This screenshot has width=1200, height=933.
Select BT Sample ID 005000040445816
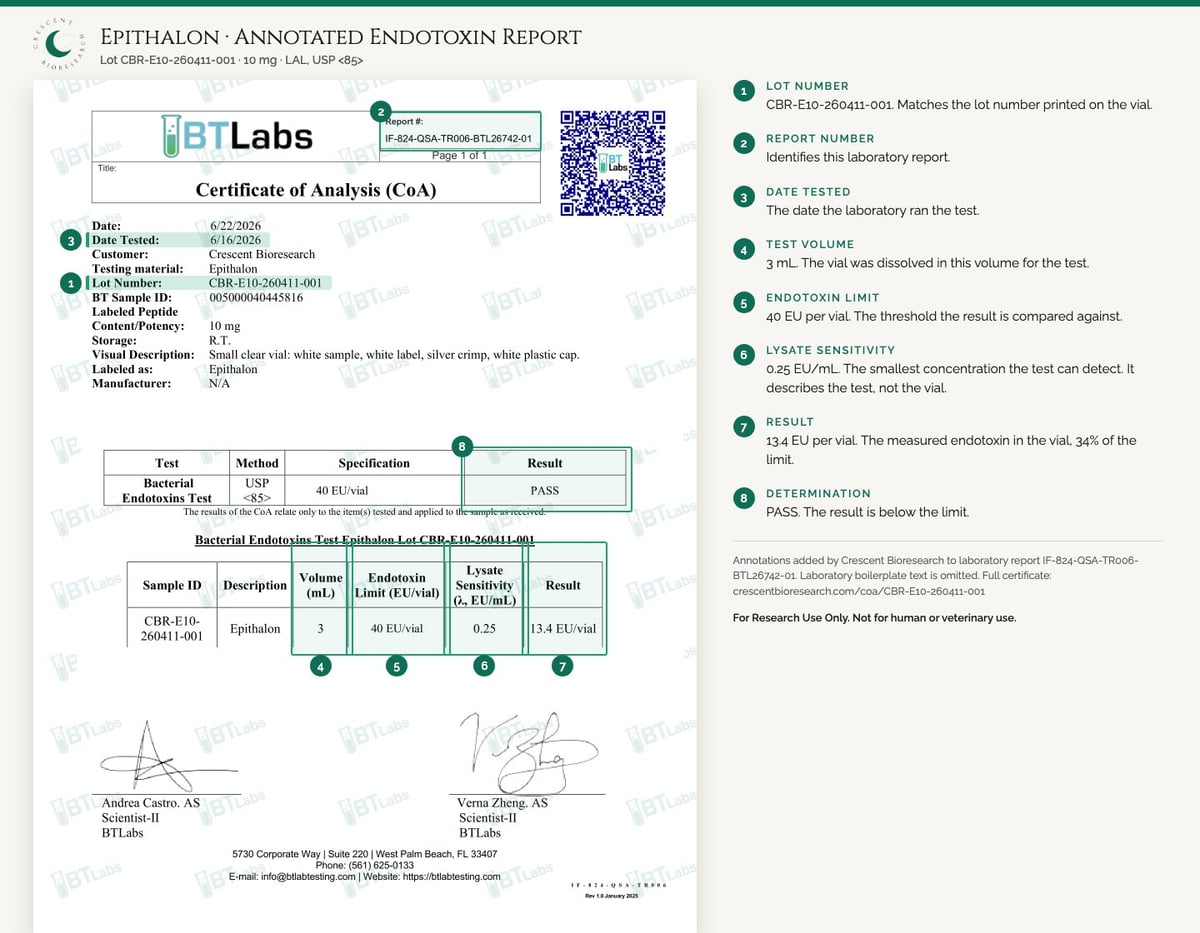256,297
